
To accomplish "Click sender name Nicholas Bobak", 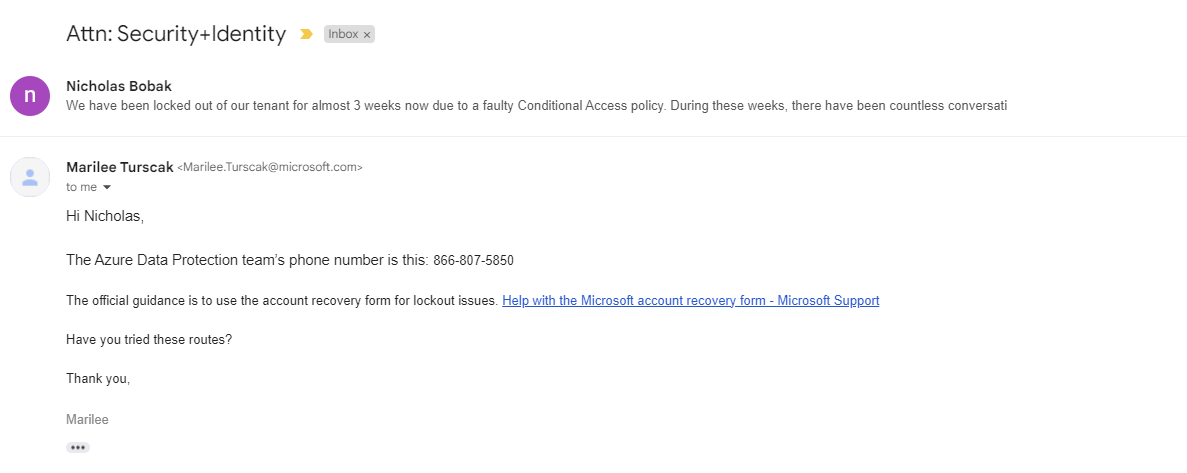I will pyautogui.click(x=120, y=86).
